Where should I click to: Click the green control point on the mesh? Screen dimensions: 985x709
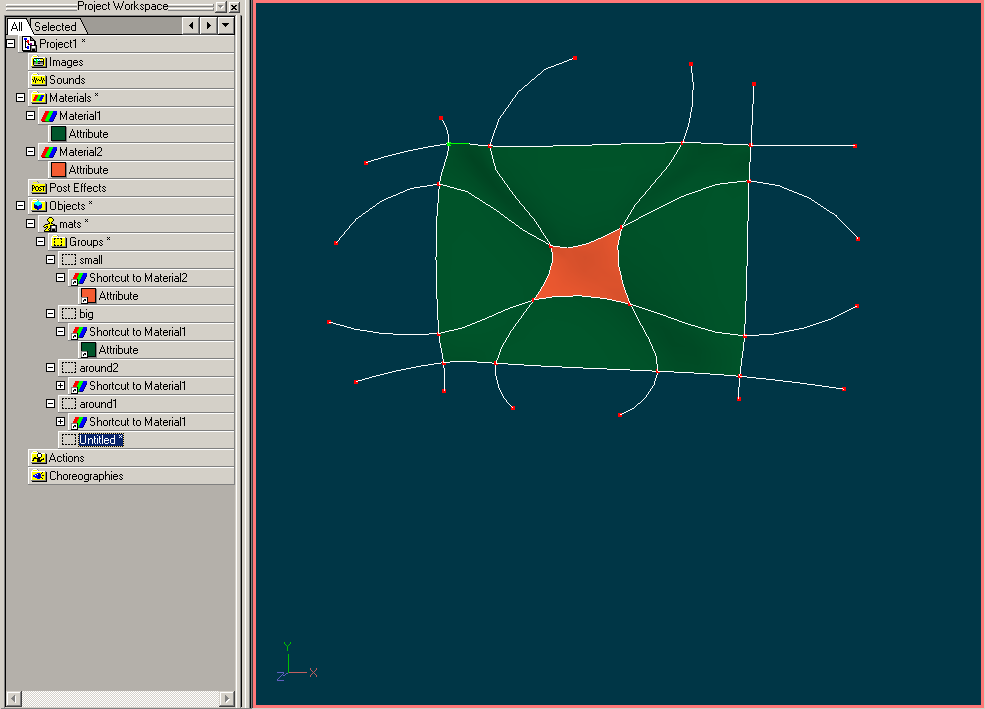click(x=449, y=144)
